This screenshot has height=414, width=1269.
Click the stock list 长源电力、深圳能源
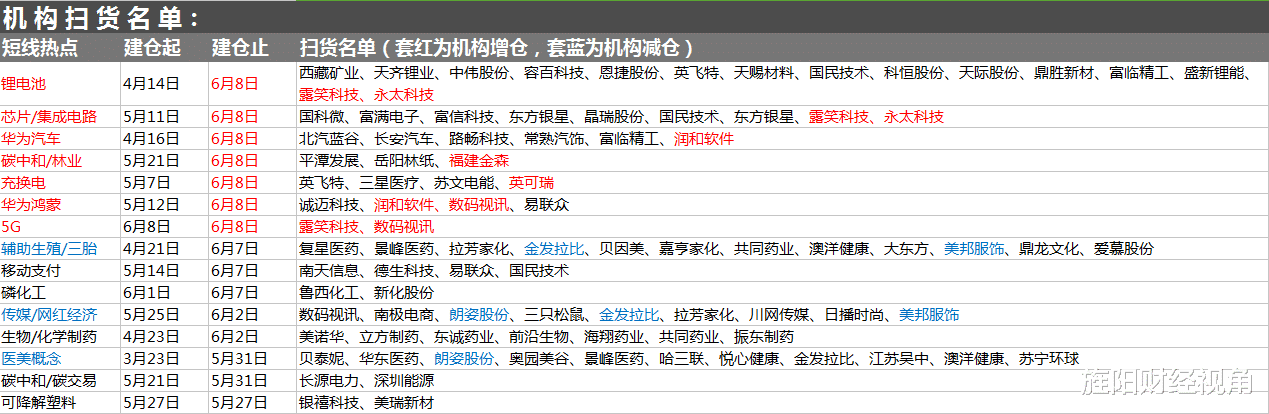tap(367, 380)
